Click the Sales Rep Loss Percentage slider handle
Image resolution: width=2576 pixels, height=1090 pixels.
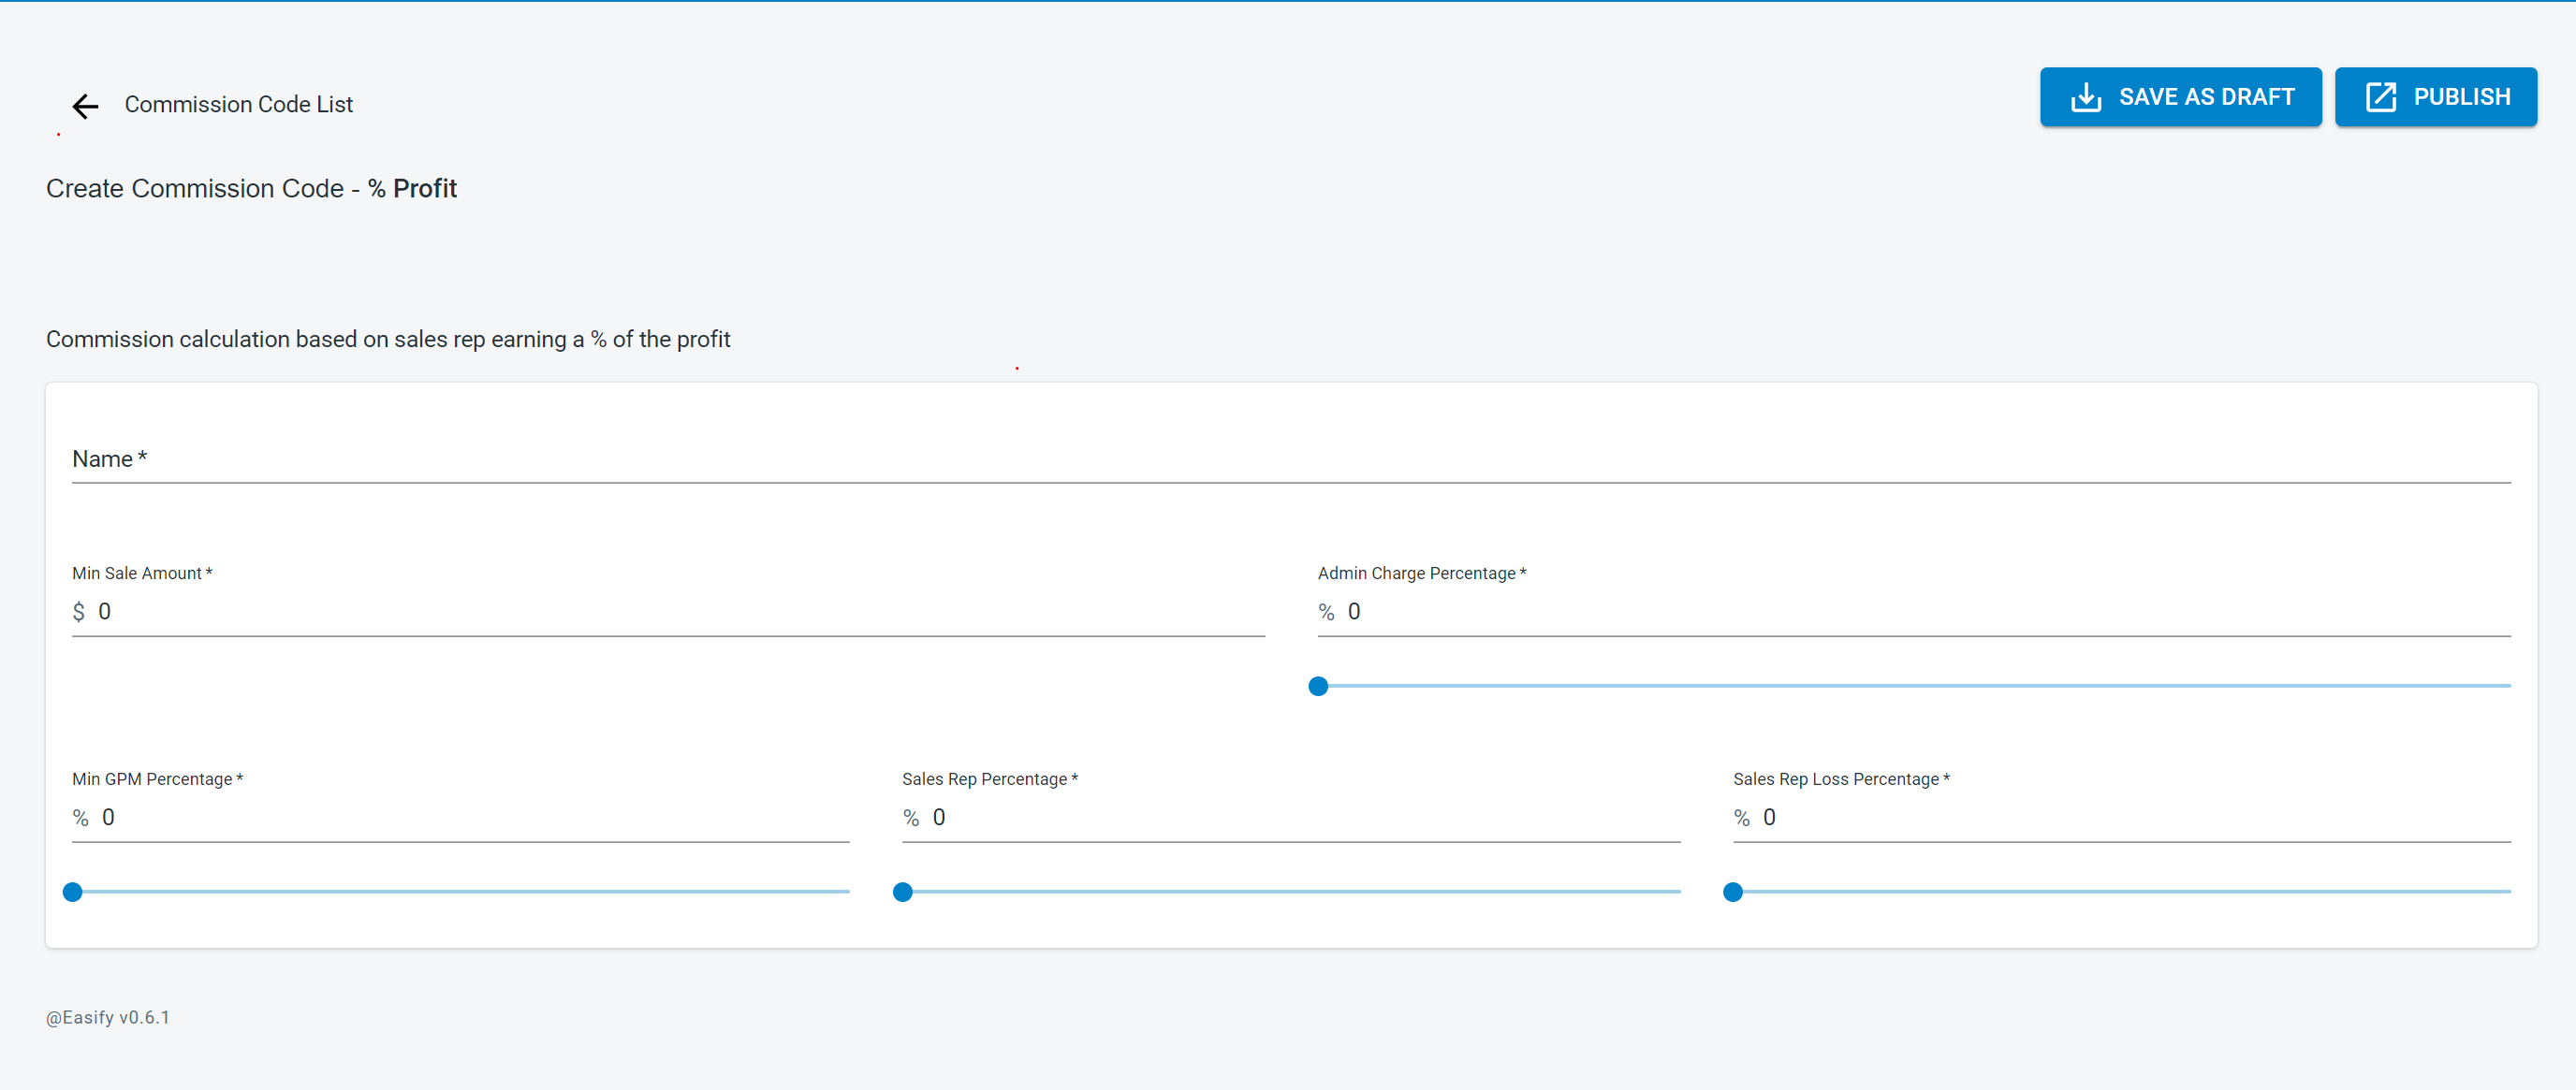1733,892
